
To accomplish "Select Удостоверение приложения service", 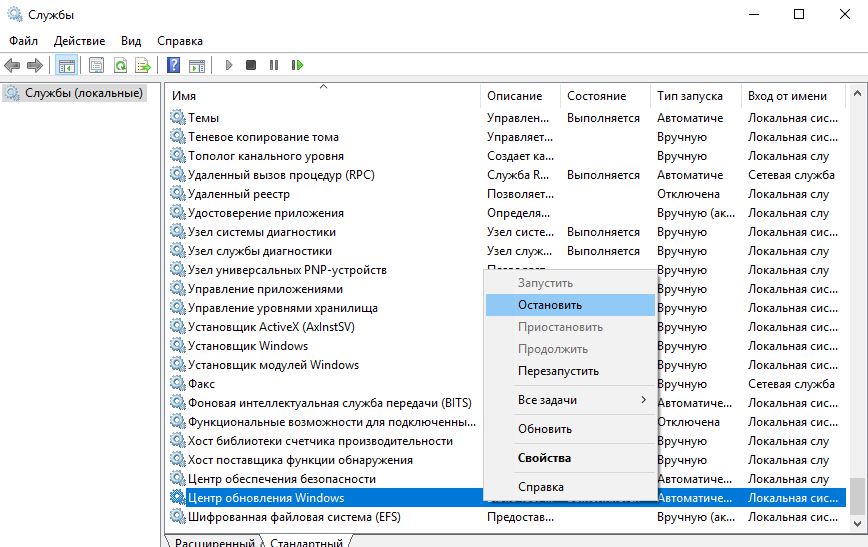I will coord(266,213).
